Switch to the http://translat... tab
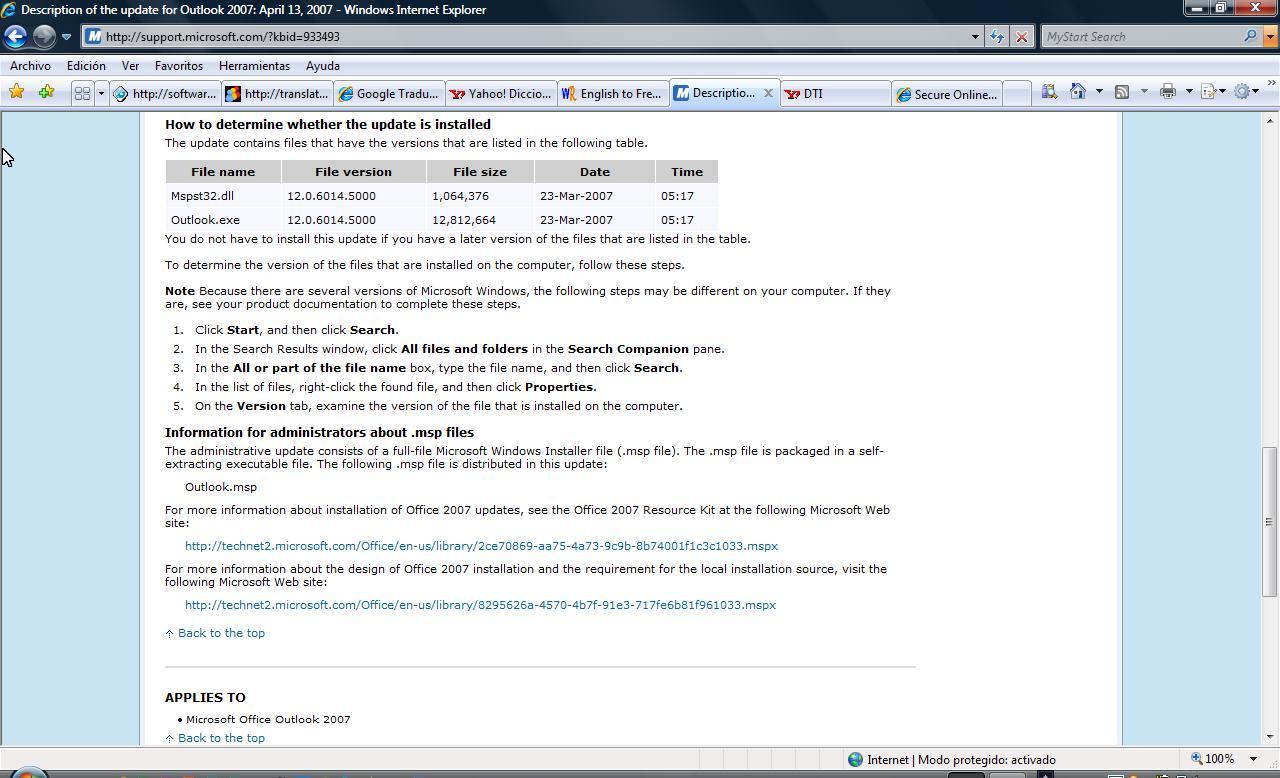Screen dimensions: 1280x778 [276, 93]
